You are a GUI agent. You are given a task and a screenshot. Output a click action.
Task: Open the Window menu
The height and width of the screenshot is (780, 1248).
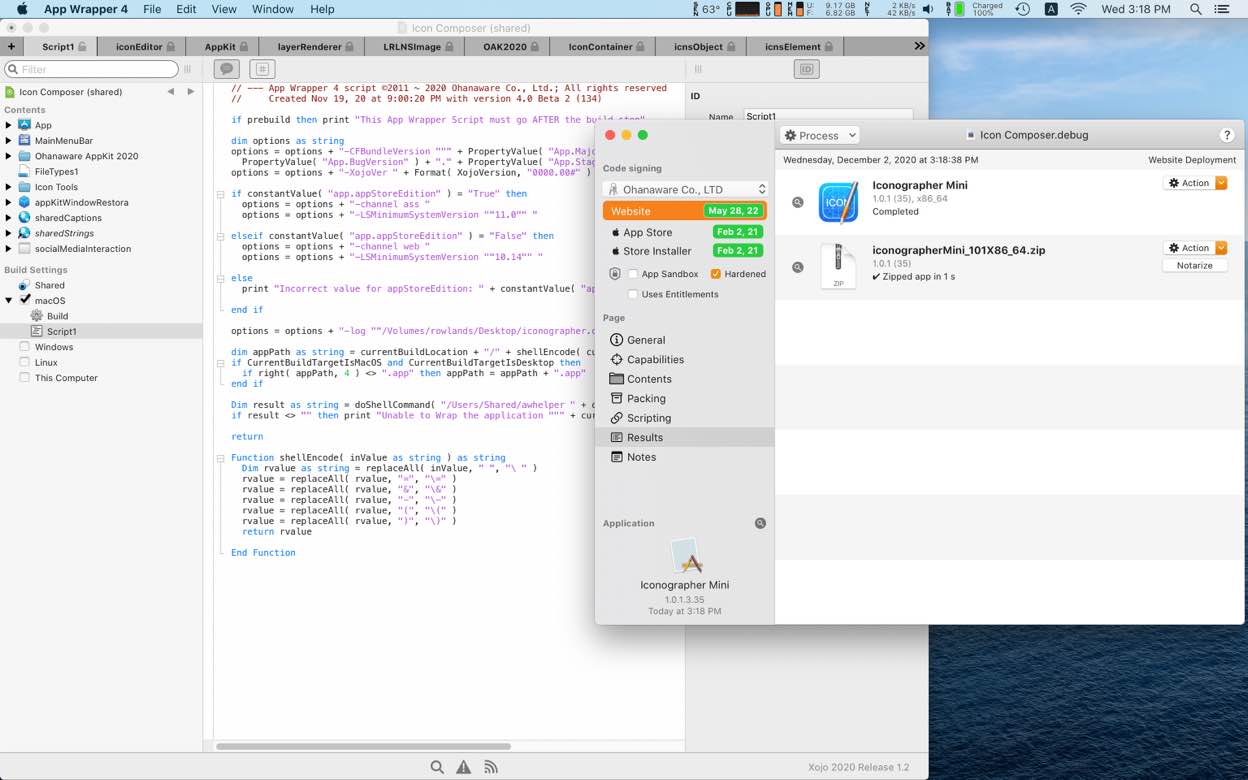tap(272, 9)
